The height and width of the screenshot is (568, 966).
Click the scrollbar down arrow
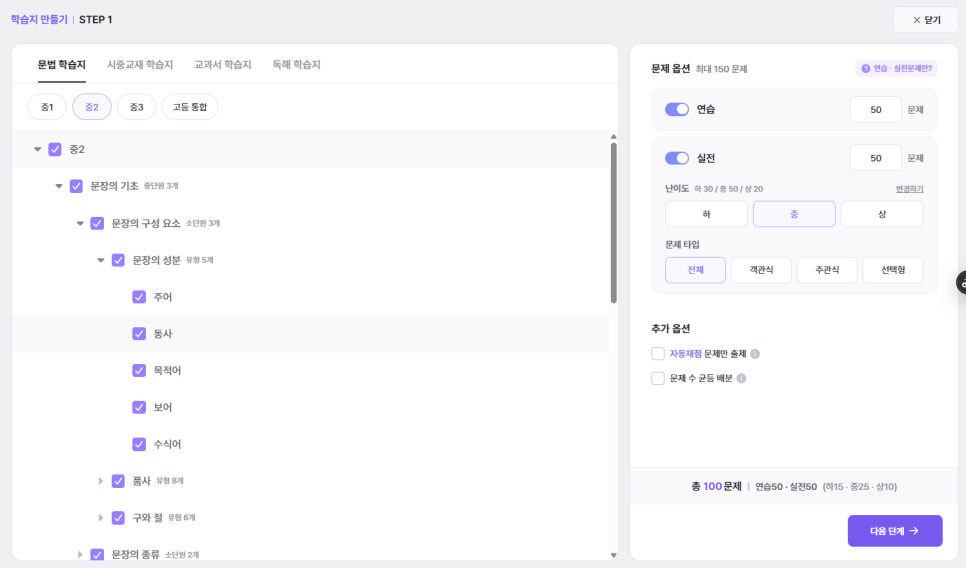click(614, 555)
